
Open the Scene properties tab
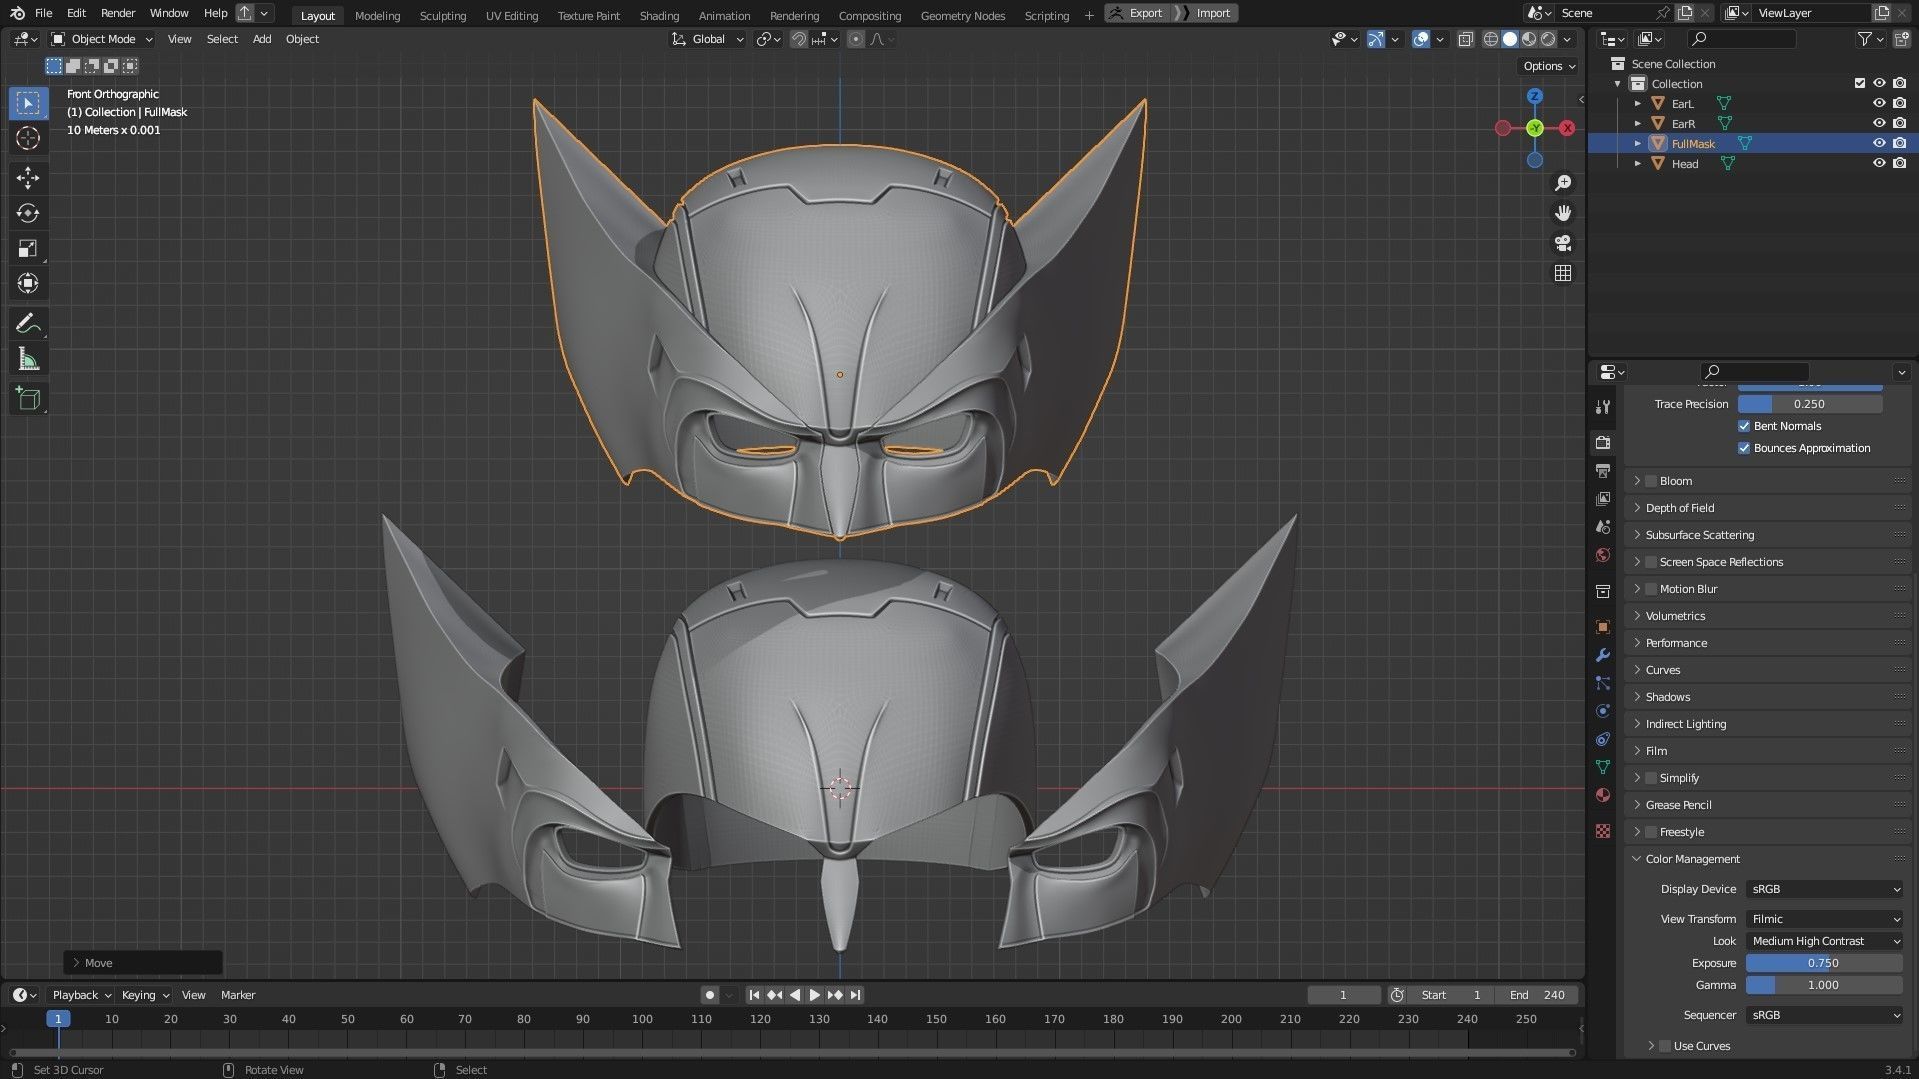coord(1603,526)
